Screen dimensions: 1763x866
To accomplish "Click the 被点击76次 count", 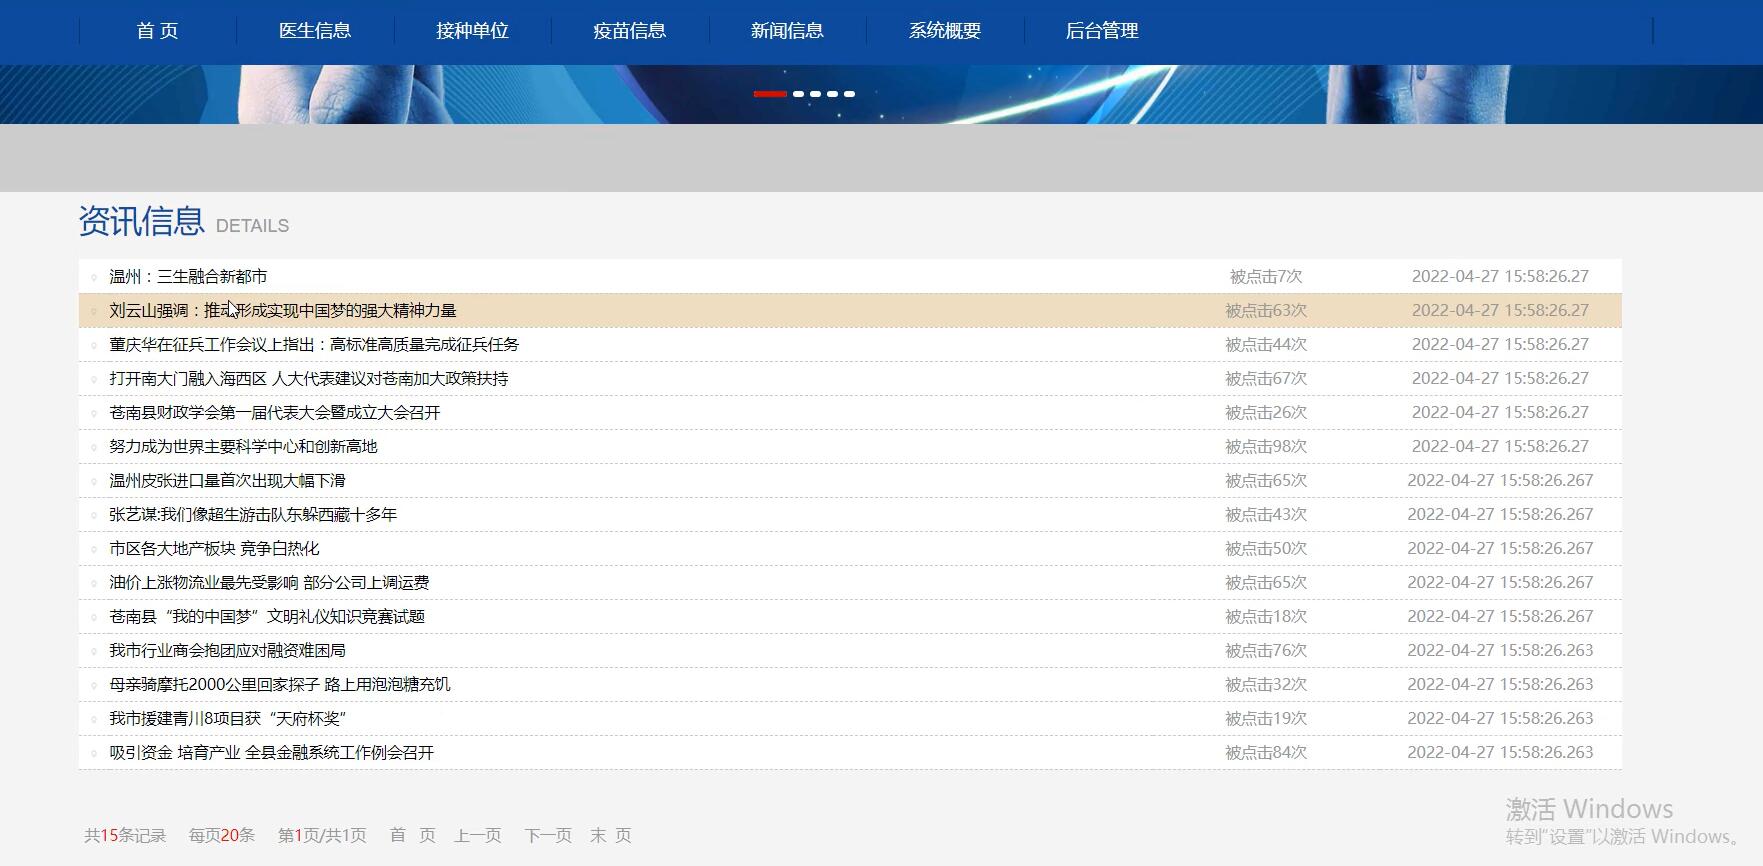I will (x=1266, y=651).
